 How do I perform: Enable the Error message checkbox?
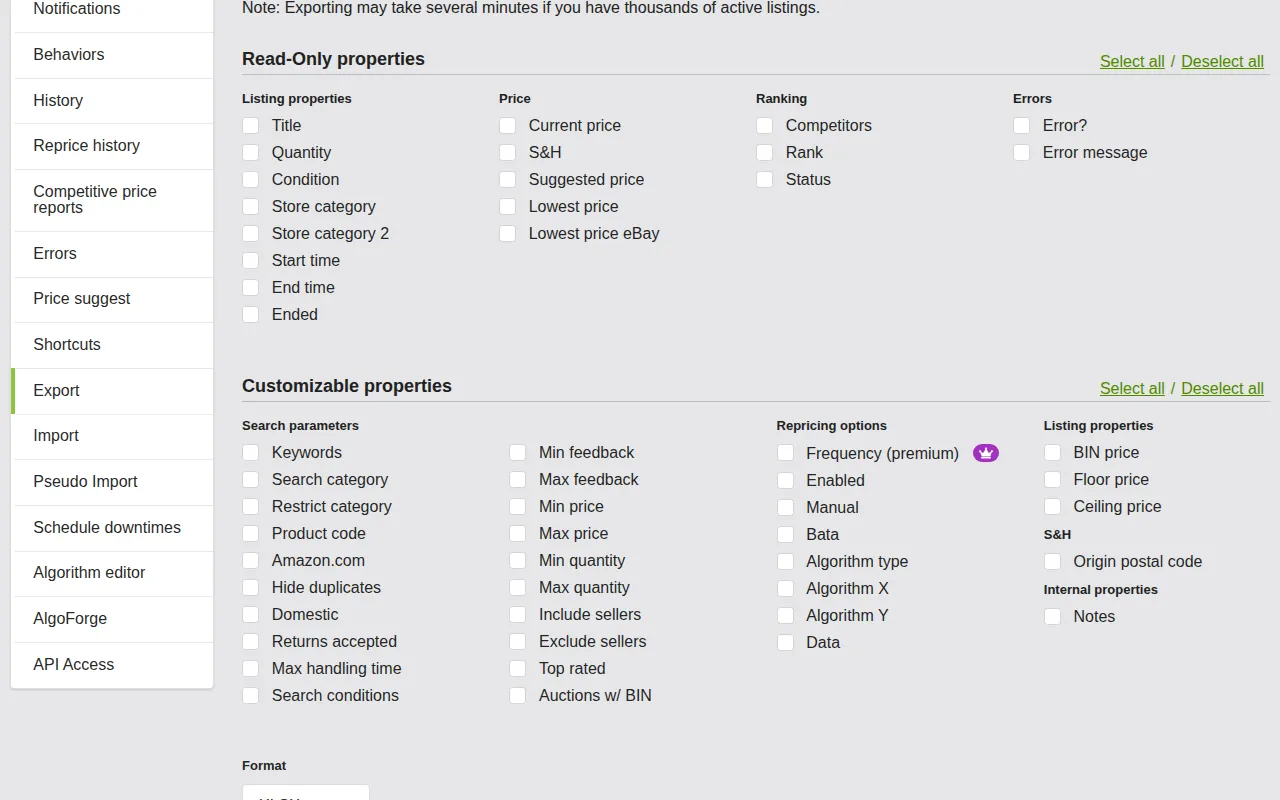pyautogui.click(x=1021, y=152)
